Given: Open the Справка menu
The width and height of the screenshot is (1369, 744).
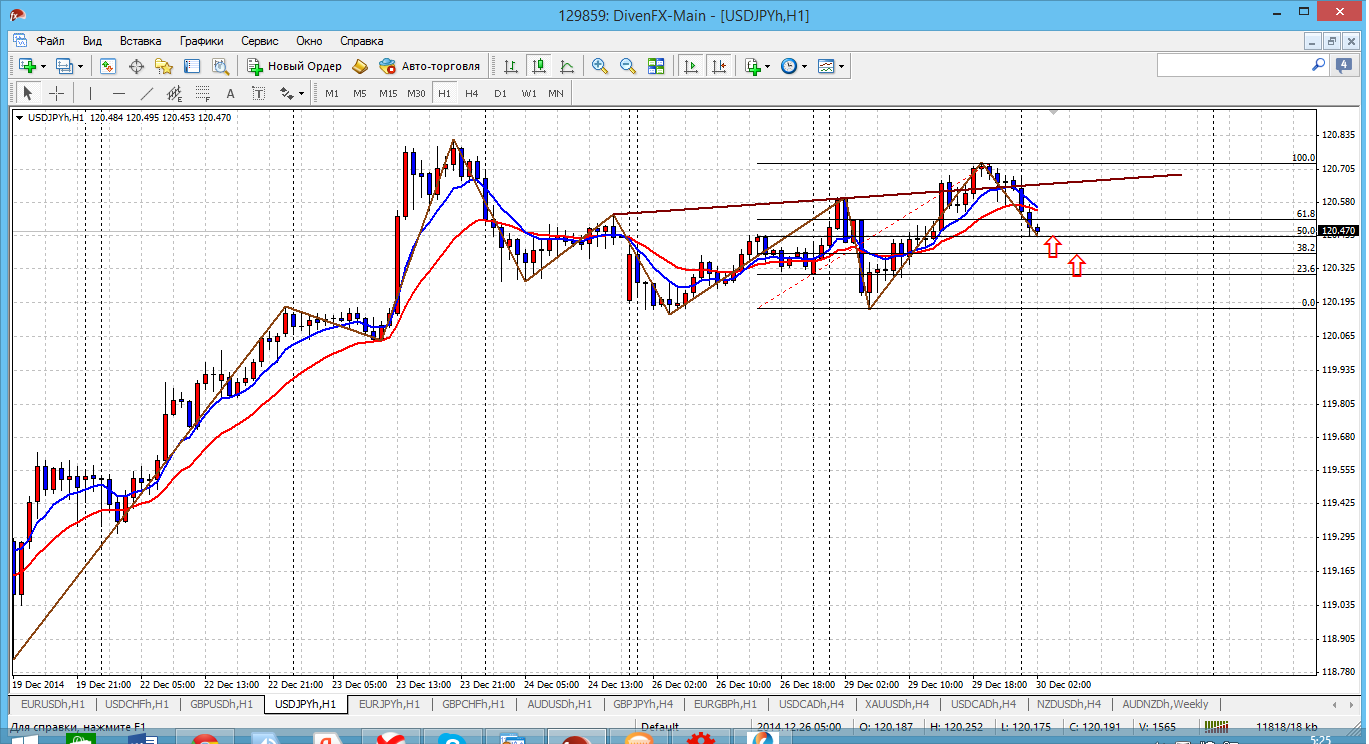Looking at the screenshot, I should pyautogui.click(x=362, y=41).
